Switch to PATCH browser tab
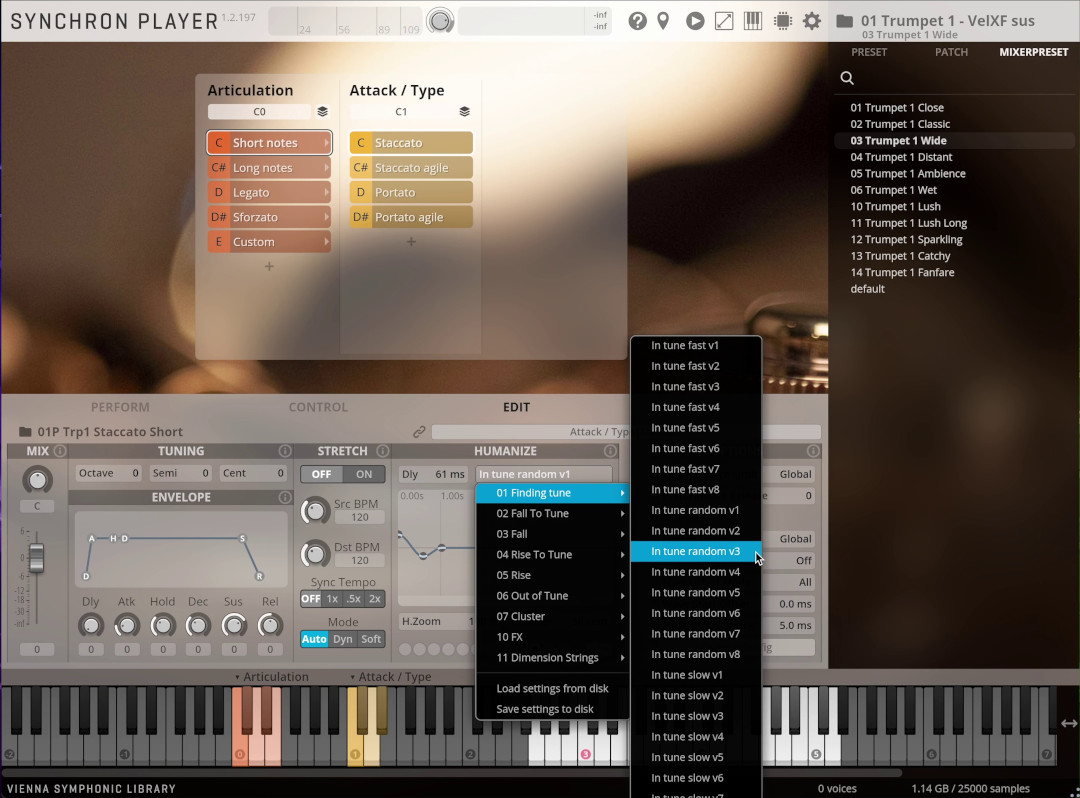Image resolution: width=1080 pixels, height=798 pixels. coord(951,52)
